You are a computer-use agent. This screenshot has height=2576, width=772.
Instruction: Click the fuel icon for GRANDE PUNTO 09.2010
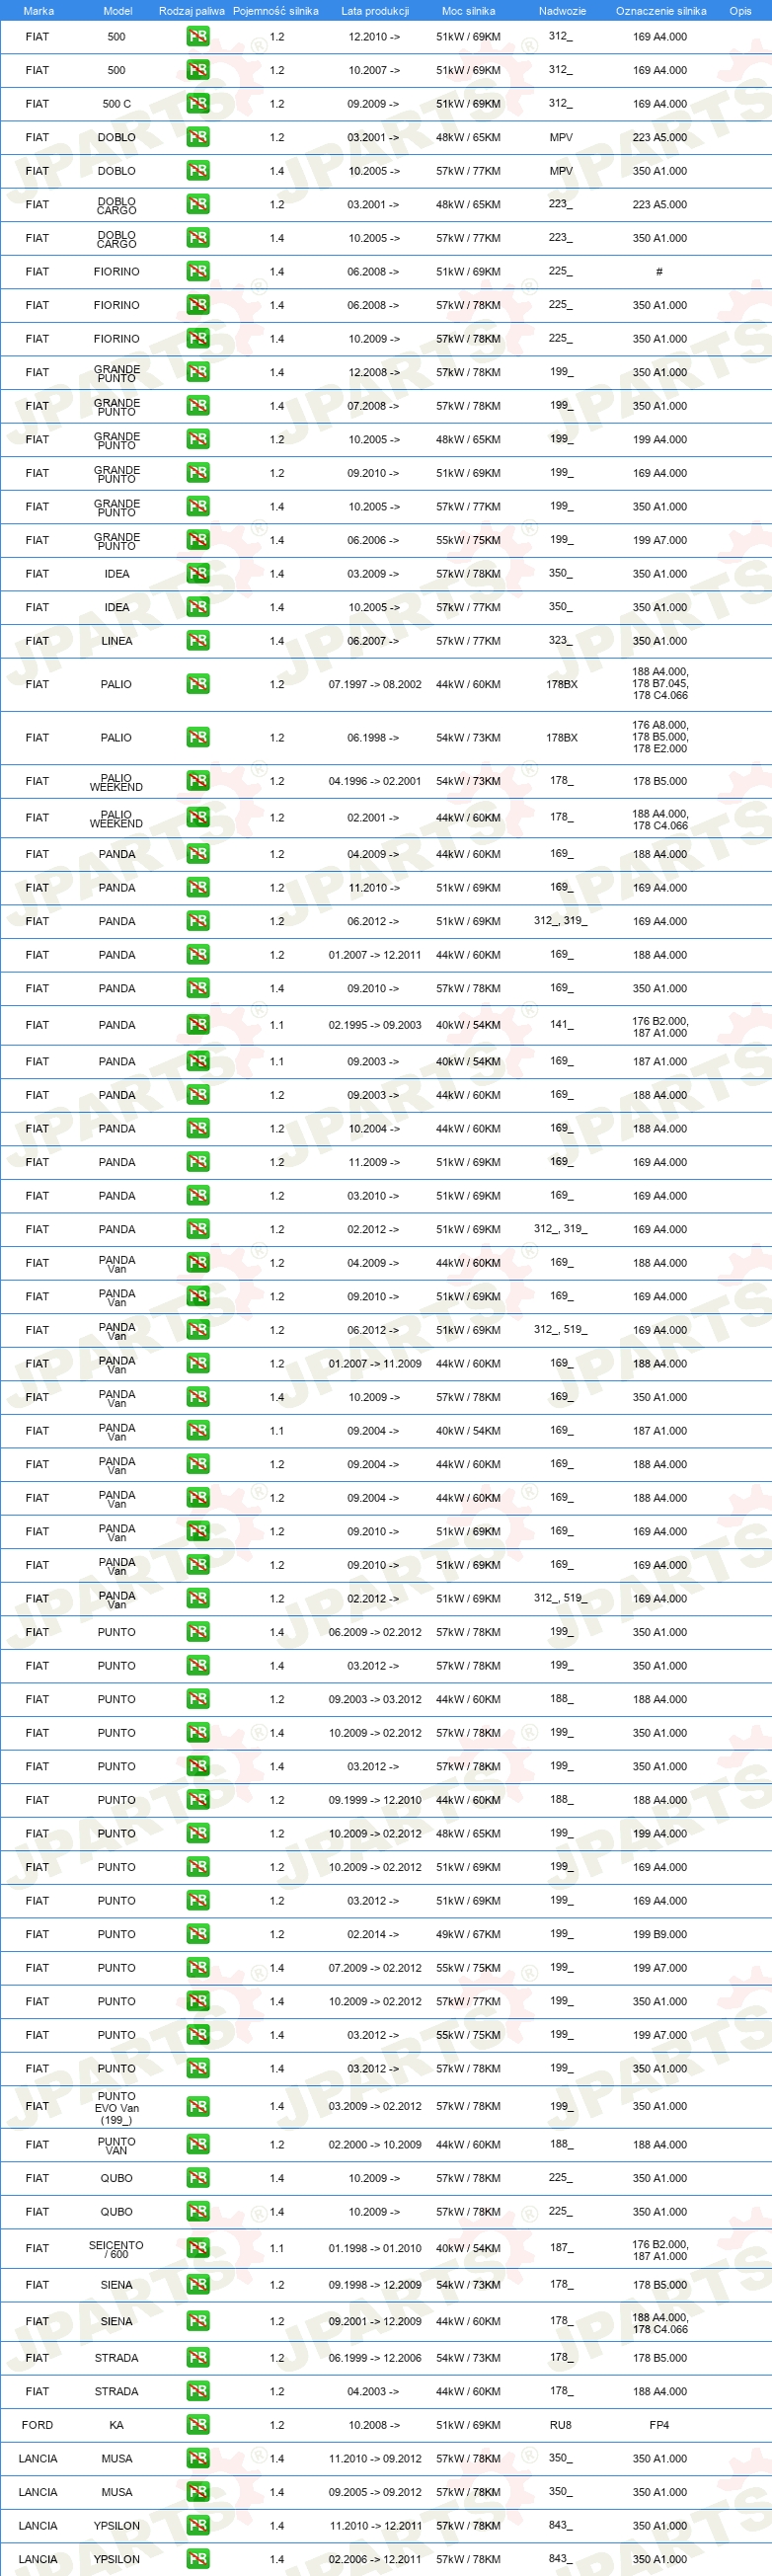(198, 473)
